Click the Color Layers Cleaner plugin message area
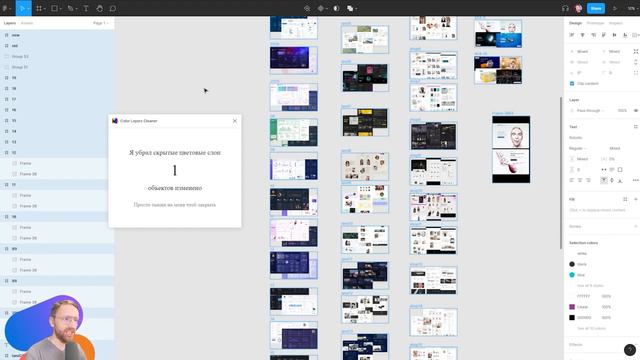Screen dimensions: 640x360 pos(175,178)
